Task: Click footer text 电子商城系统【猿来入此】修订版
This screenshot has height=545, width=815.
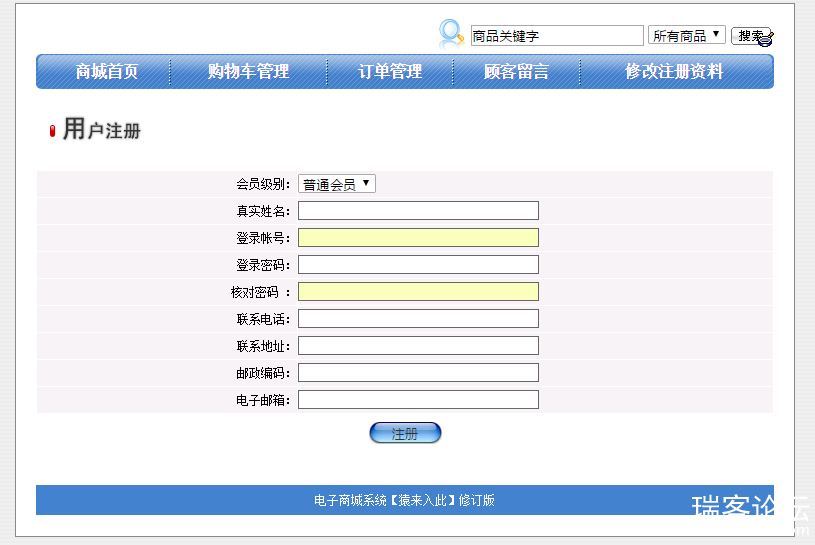Action: coord(404,500)
